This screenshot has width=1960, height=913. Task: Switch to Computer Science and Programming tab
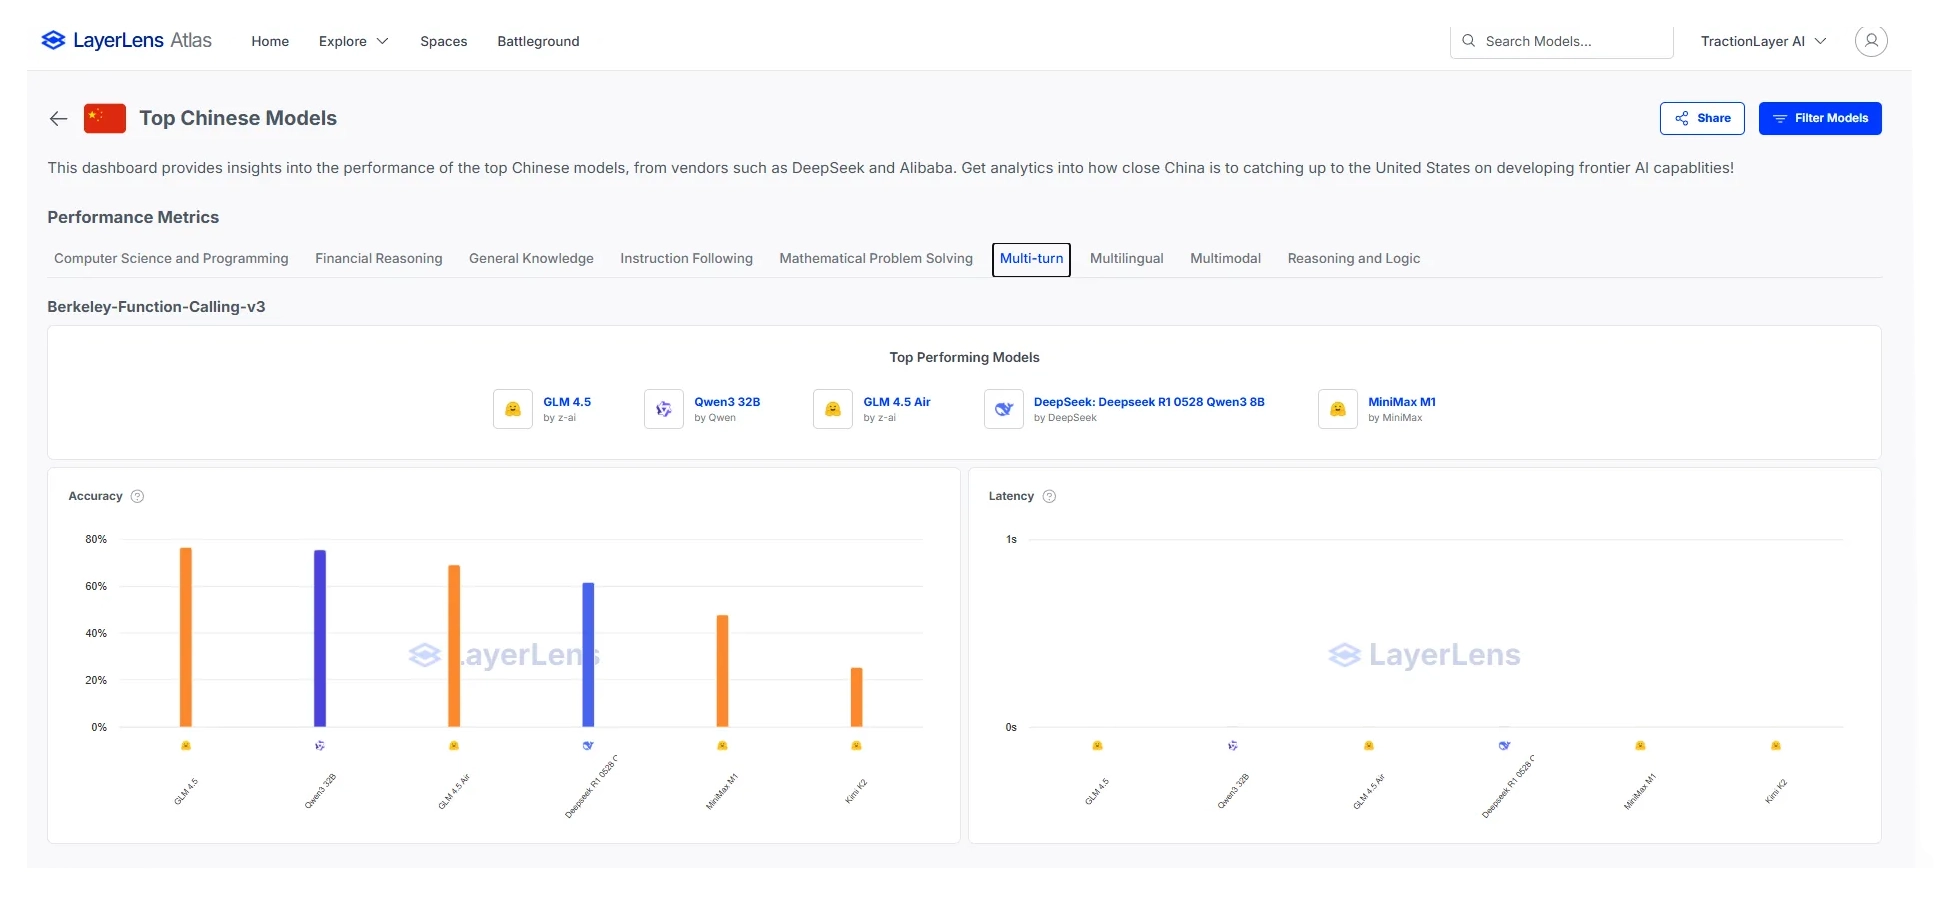pos(171,258)
